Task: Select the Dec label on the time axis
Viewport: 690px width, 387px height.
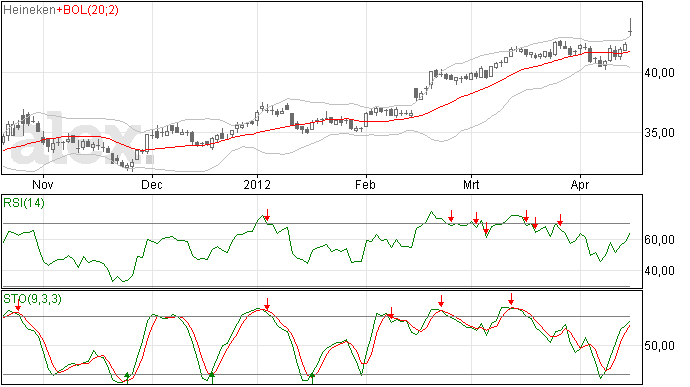Action: [x=152, y=184]
